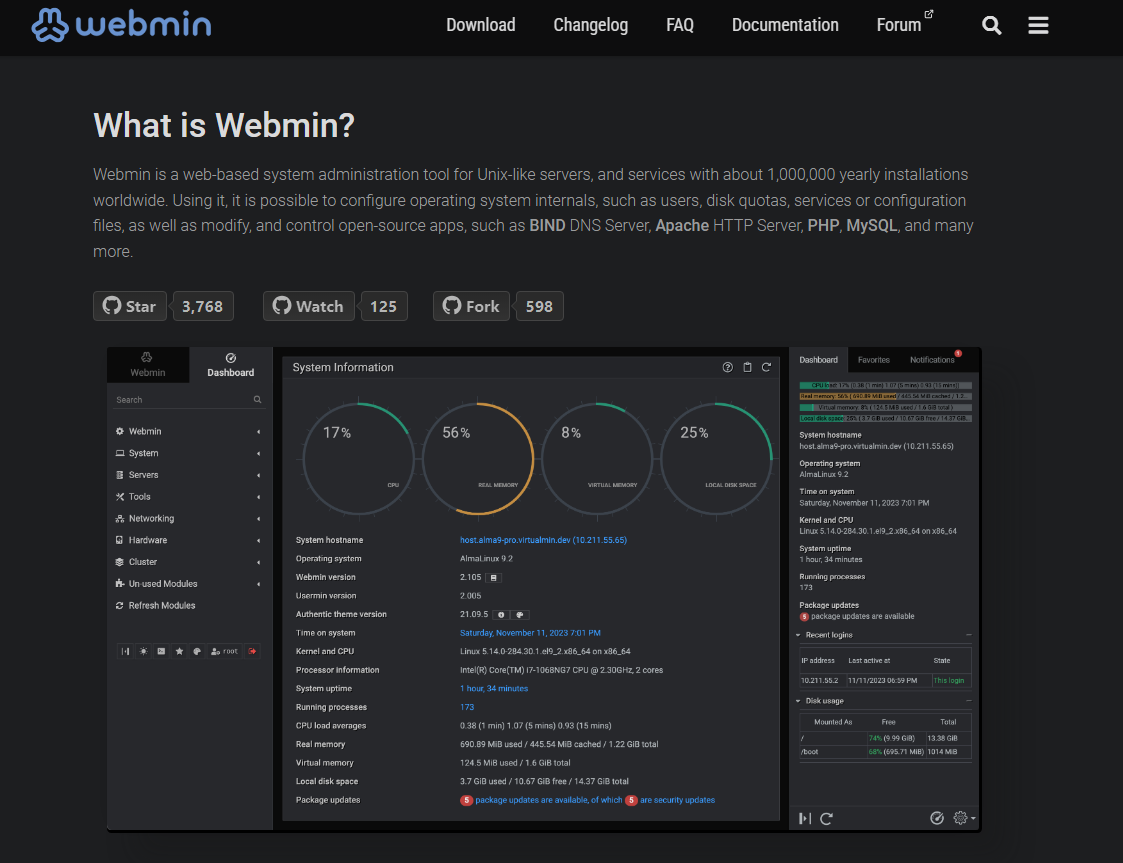This screenshot has width=1123, height=863.
Task: Open Documentation from the top navigation
Action: 785,25
